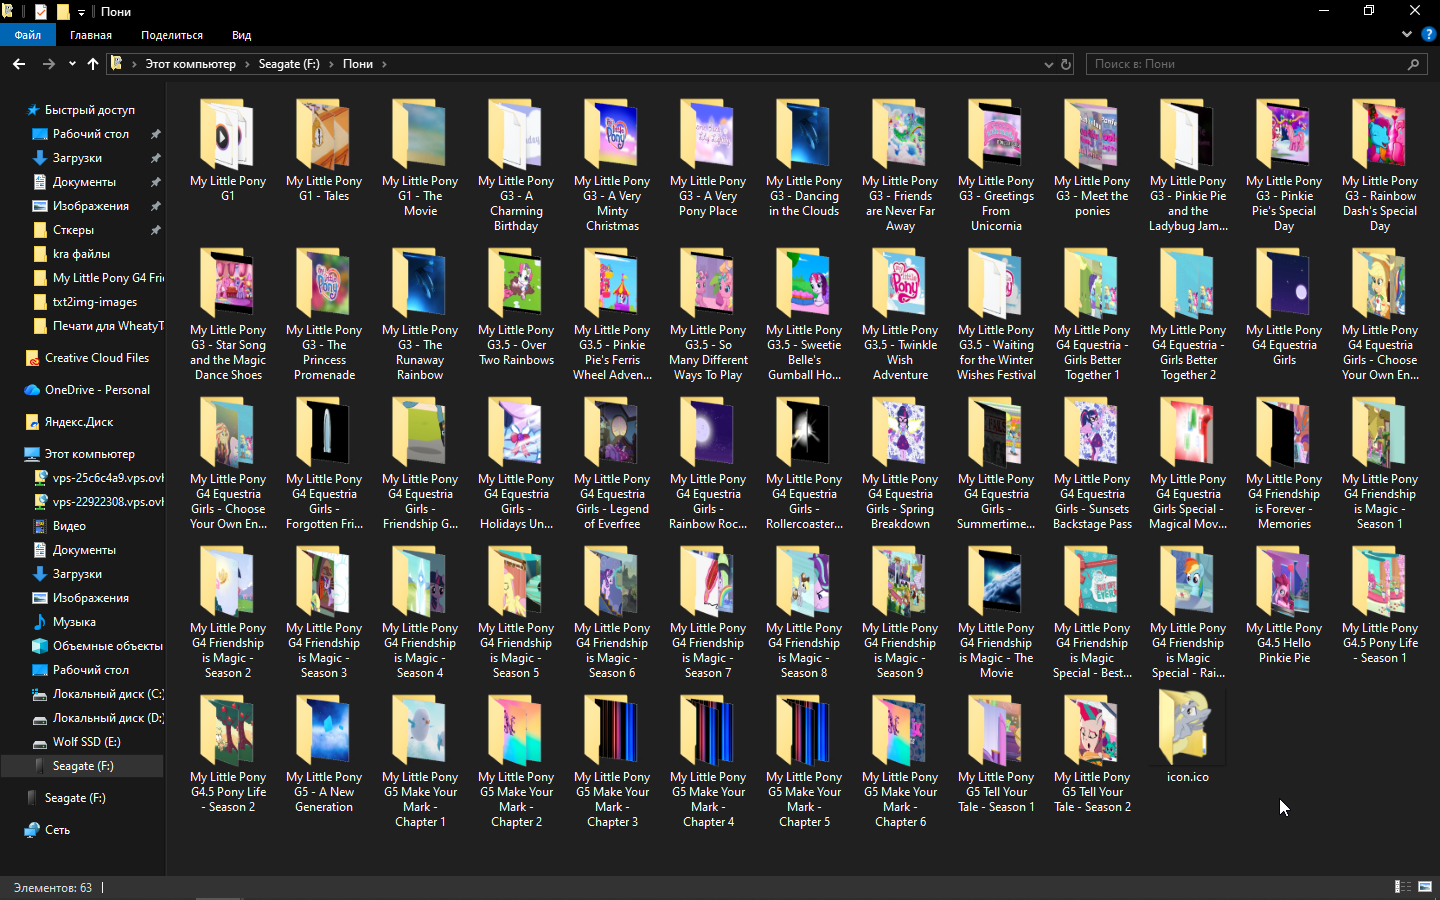Image resolution: width=1440 pixels, height=900 pixels.
Task: Expand chevron after Пони in address bar
Action: [x=384, y=64]
